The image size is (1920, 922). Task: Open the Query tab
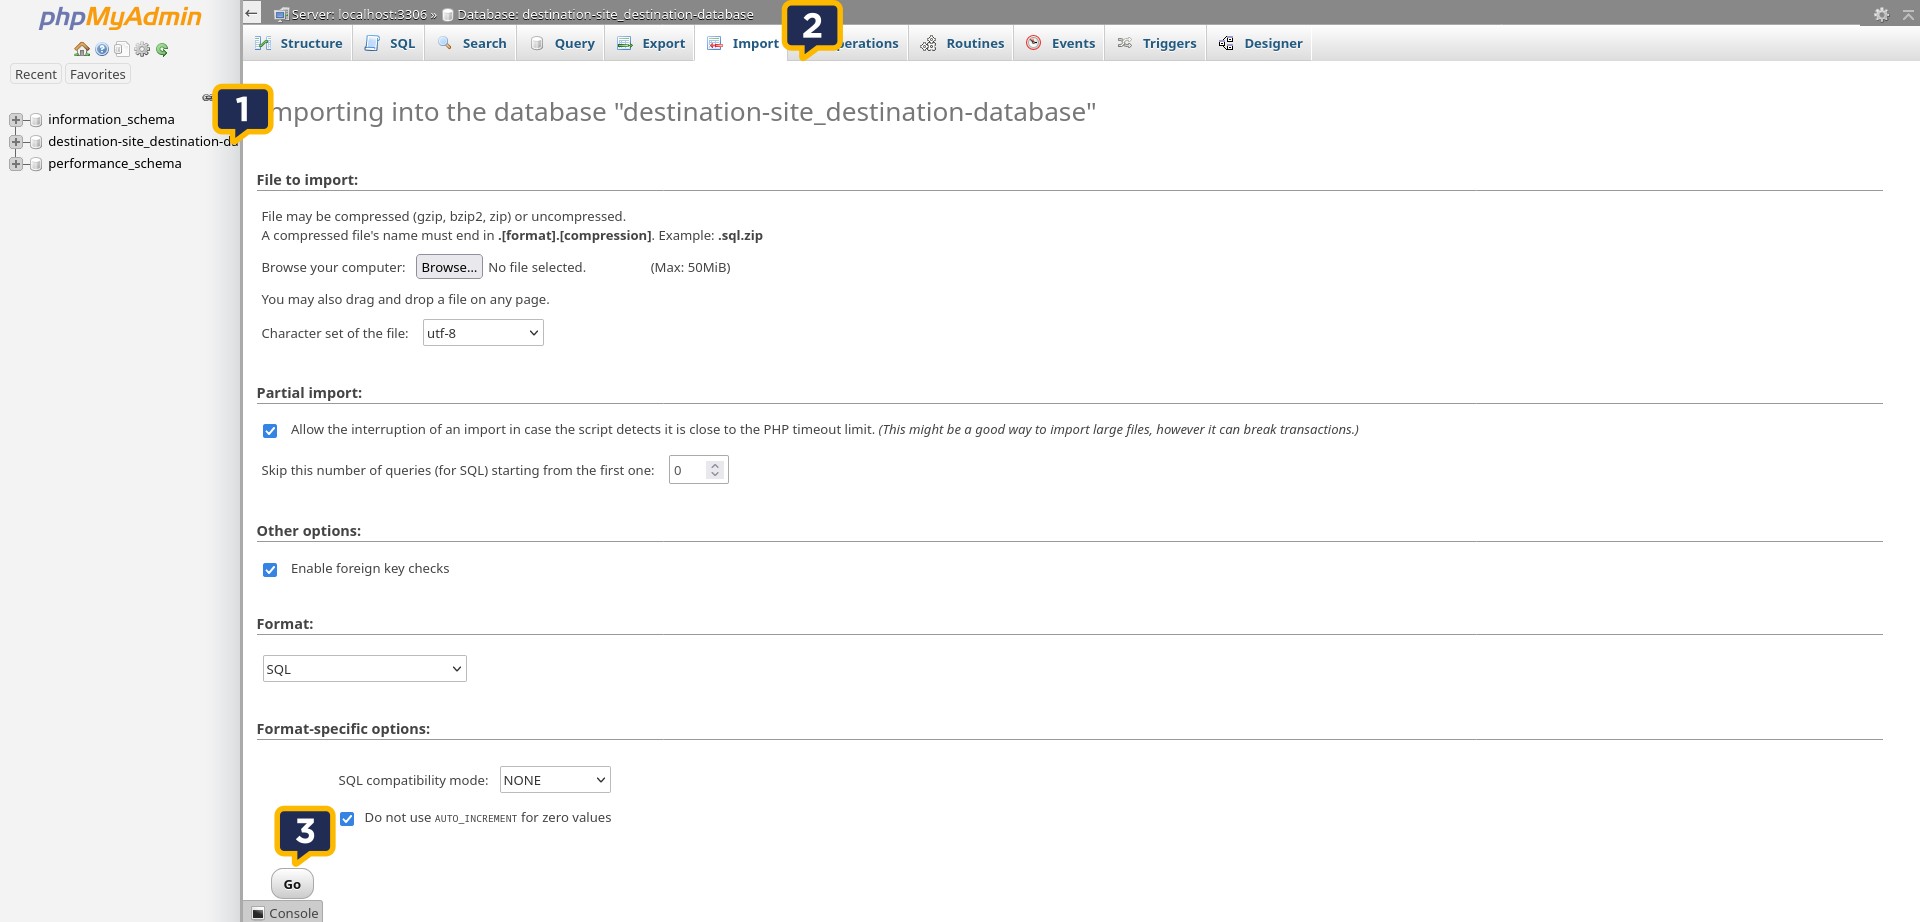click(x=561, y=43)
